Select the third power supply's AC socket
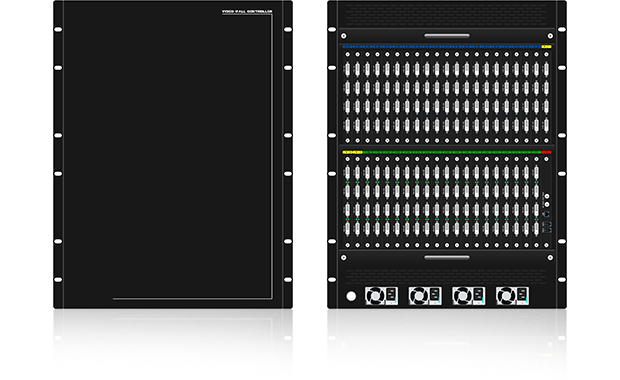This screenshot has height=380, width=620. click(x=478, y=295)
